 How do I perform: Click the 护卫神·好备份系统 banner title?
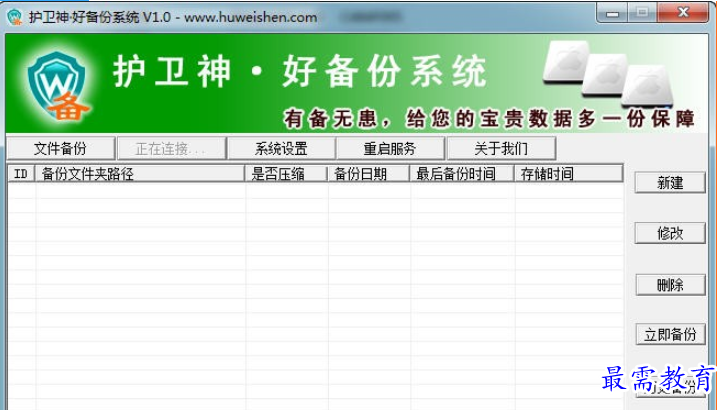(300, 71)
